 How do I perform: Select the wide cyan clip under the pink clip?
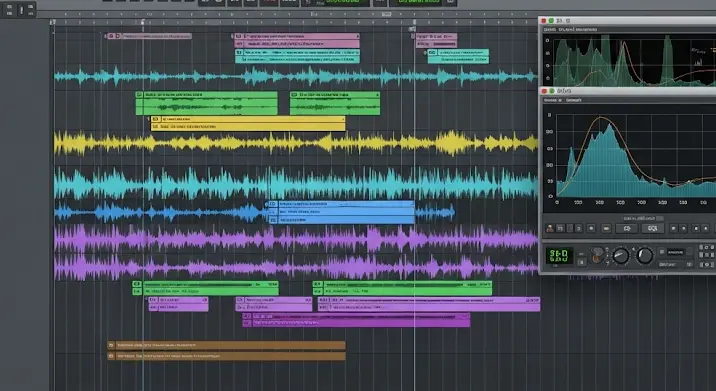297,56
